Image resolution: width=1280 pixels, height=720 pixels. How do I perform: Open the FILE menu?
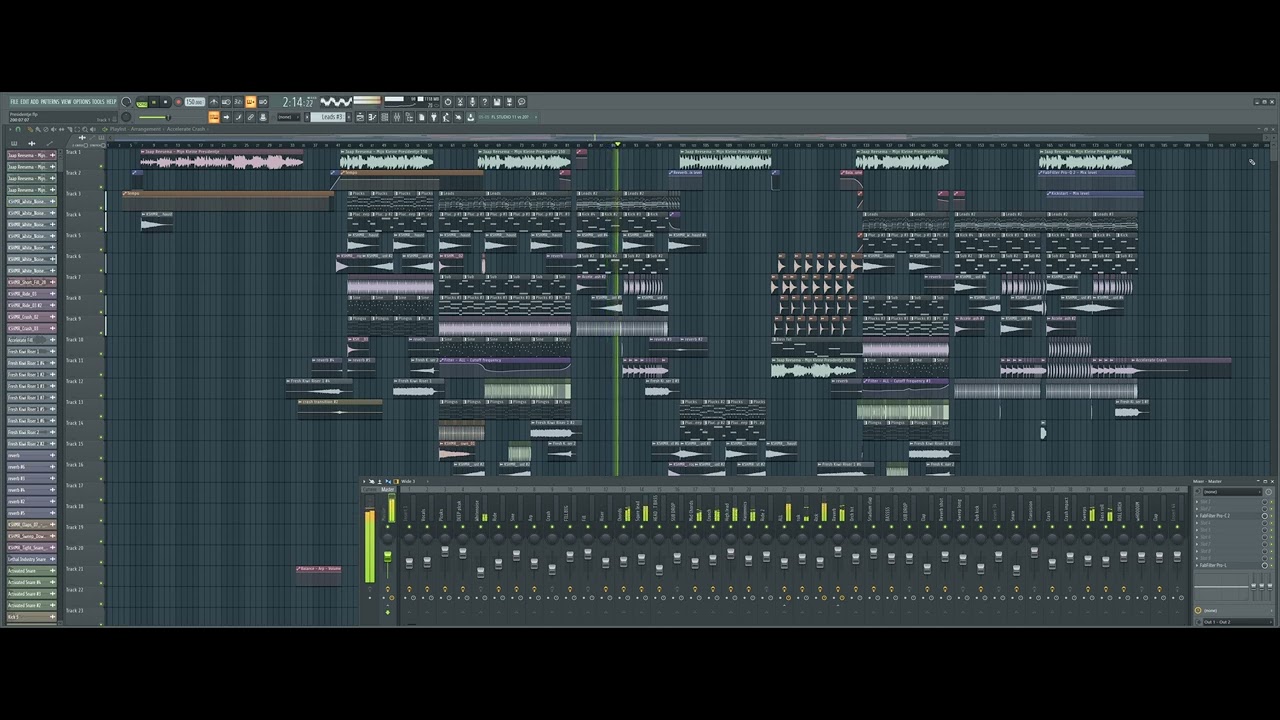click(14, 102)
